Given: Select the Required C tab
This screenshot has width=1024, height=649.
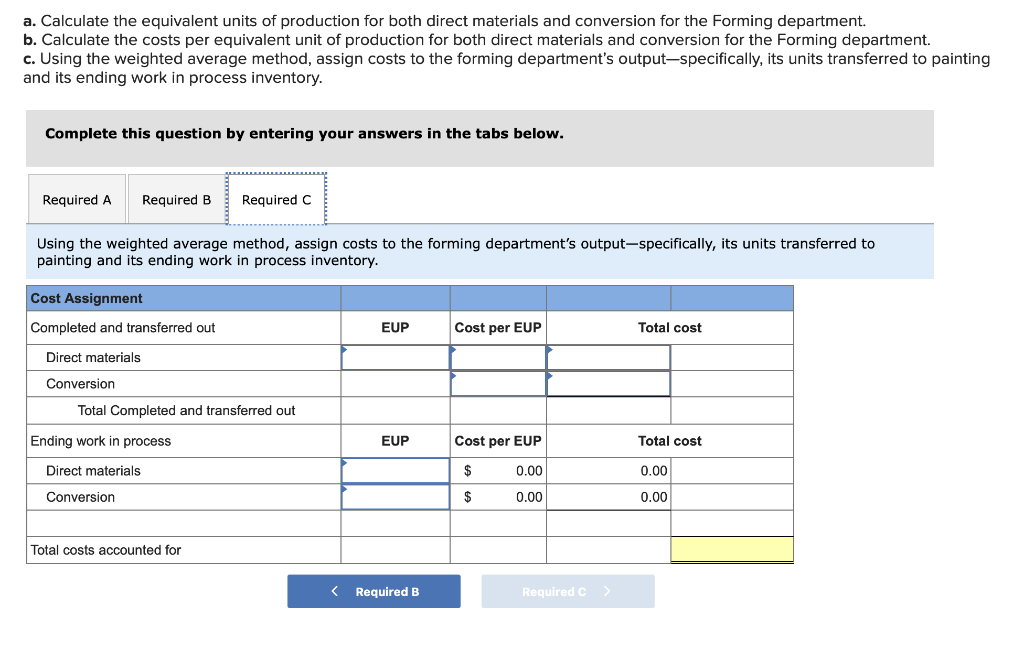Looking at the screenshot, I should tap(276, 198).
